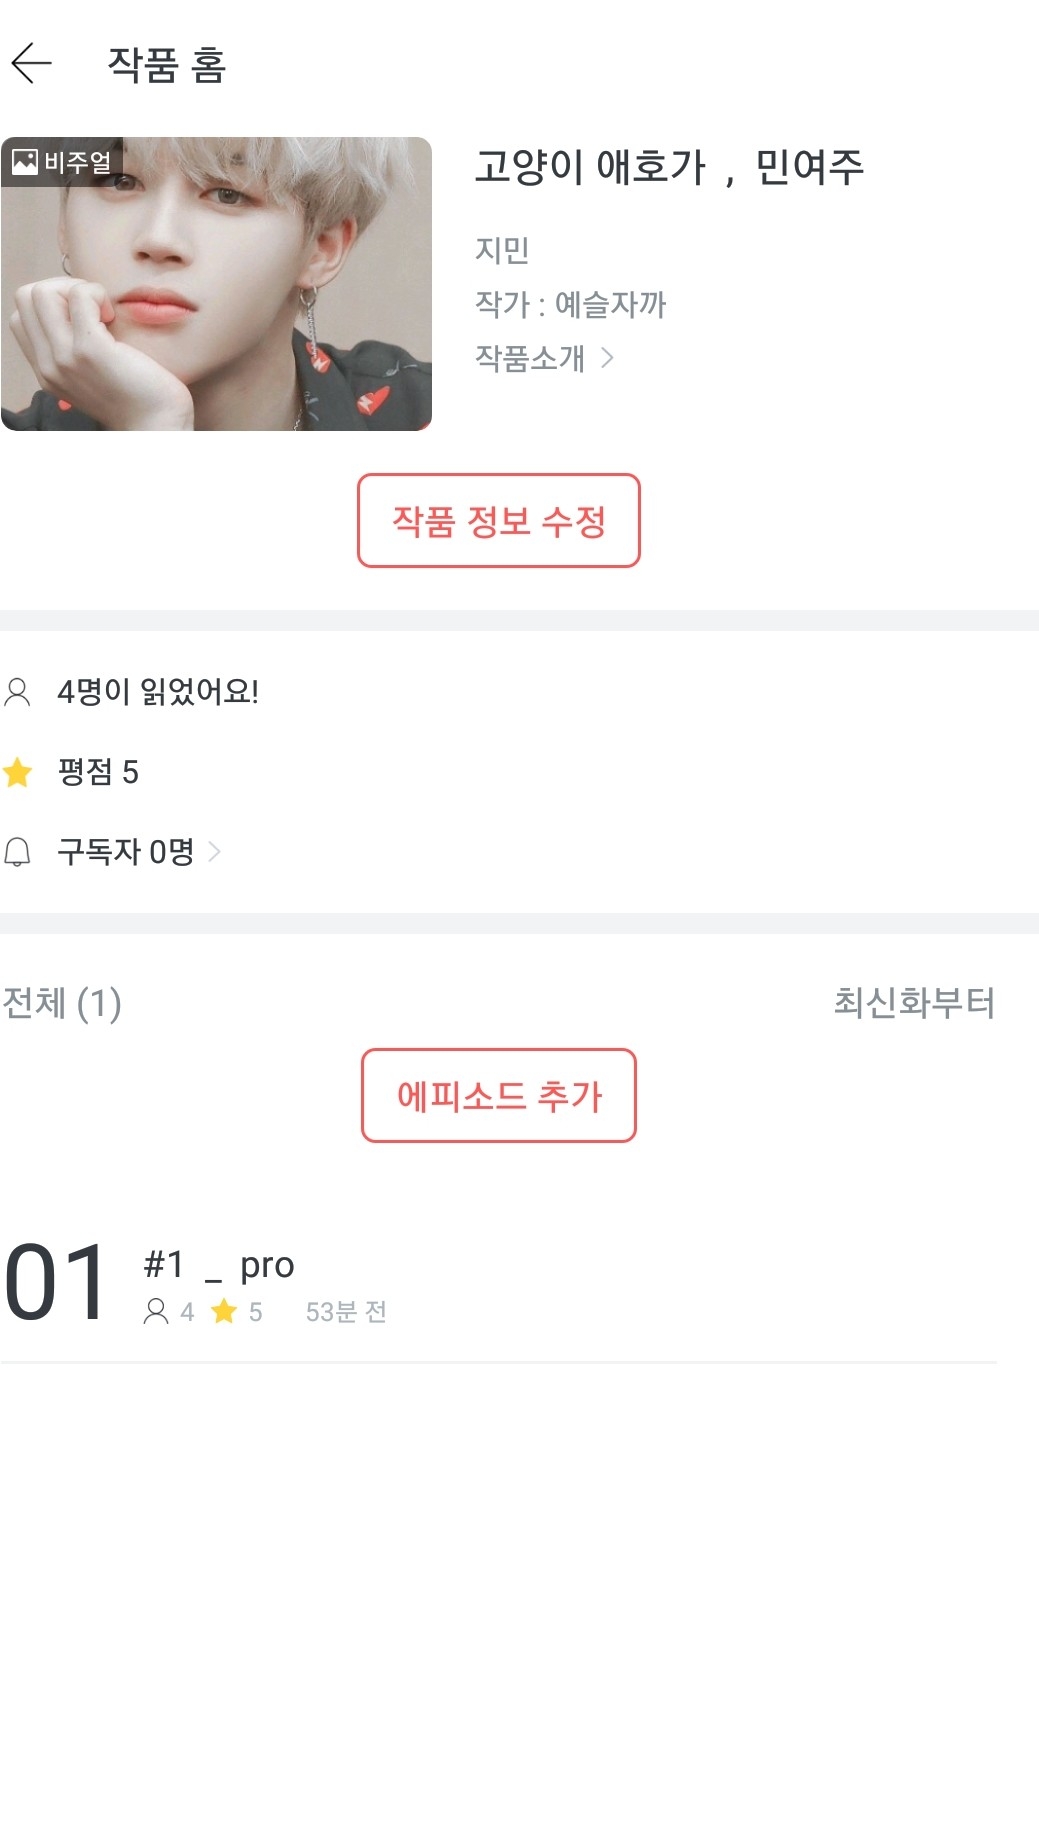Tap the subscriber bell icon

coord(18,852)
